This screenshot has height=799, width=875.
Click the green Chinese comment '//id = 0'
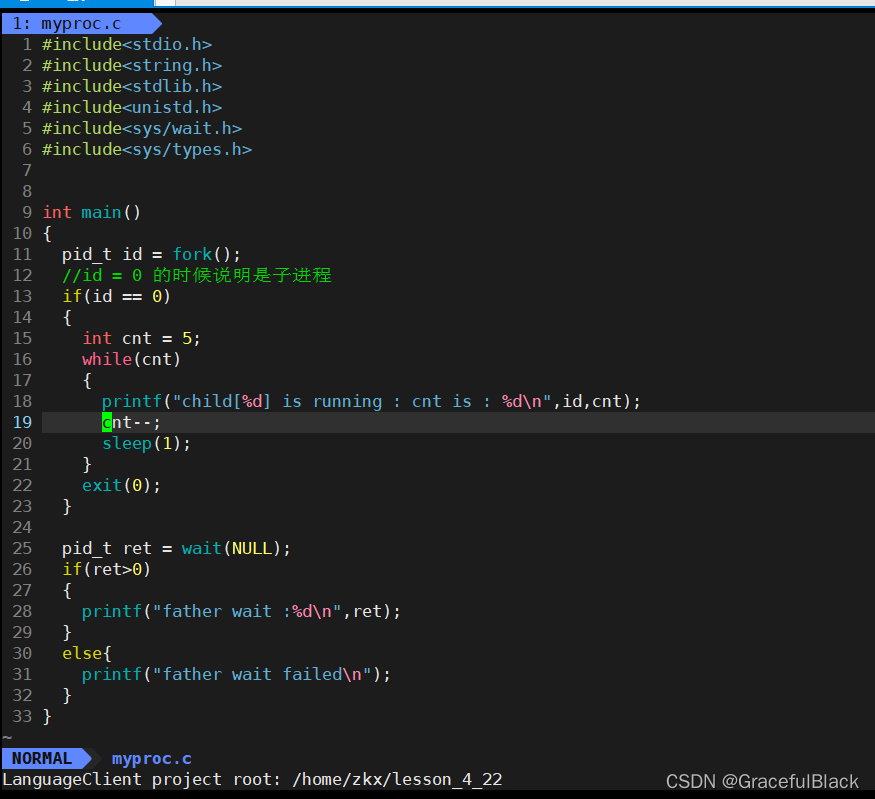click(x=196, y=276)
